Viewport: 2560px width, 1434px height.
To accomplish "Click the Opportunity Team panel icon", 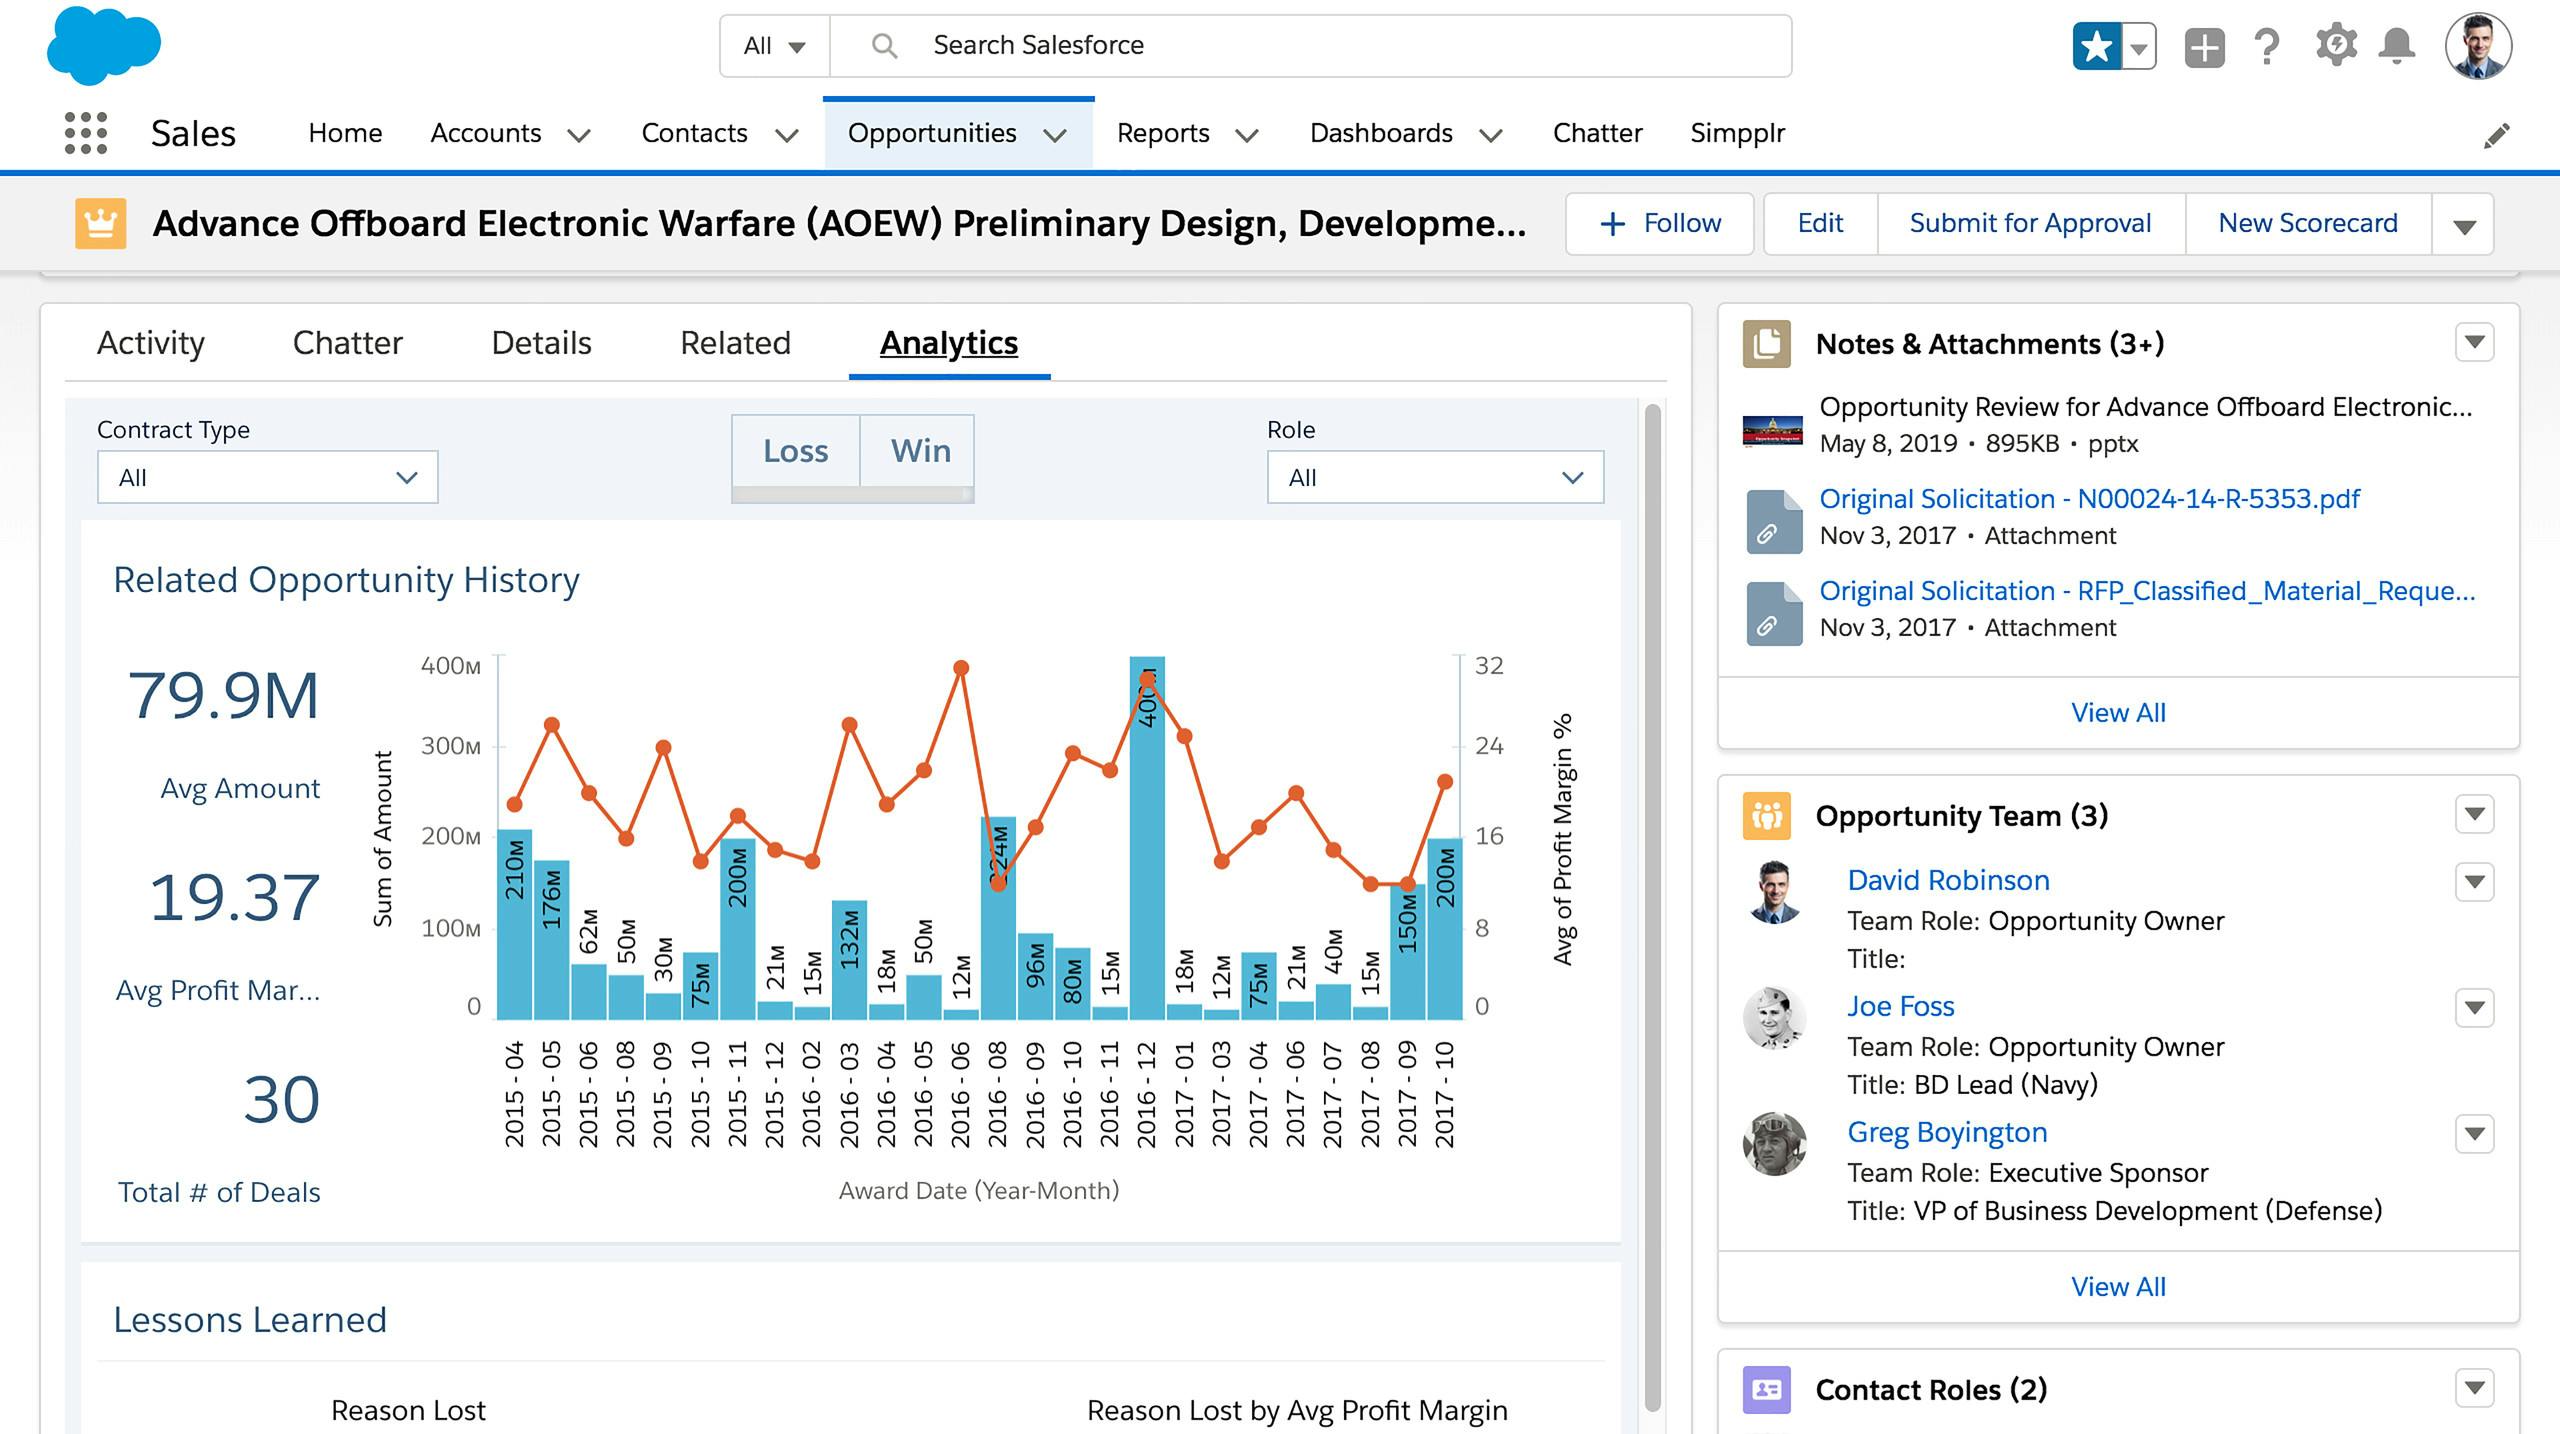I will coord(1767,816).
